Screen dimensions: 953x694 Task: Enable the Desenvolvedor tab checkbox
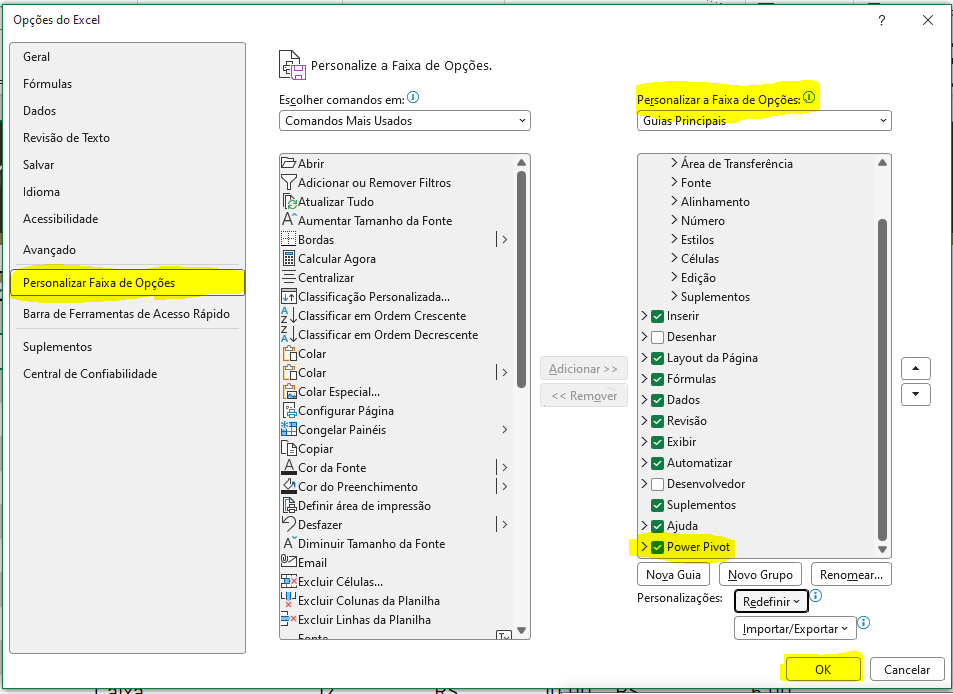click(x=657, y=484)
